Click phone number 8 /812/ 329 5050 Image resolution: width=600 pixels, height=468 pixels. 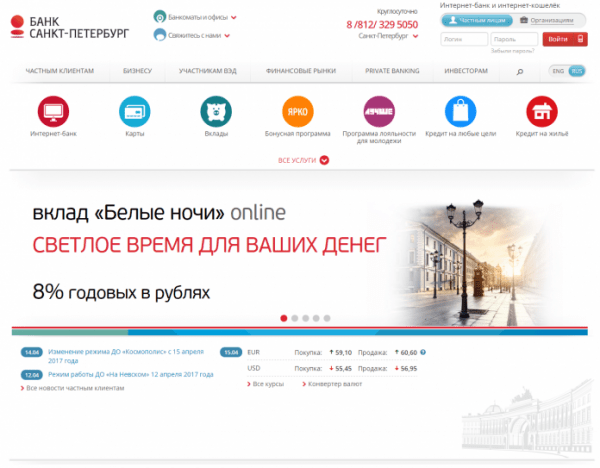click(382, 24)
